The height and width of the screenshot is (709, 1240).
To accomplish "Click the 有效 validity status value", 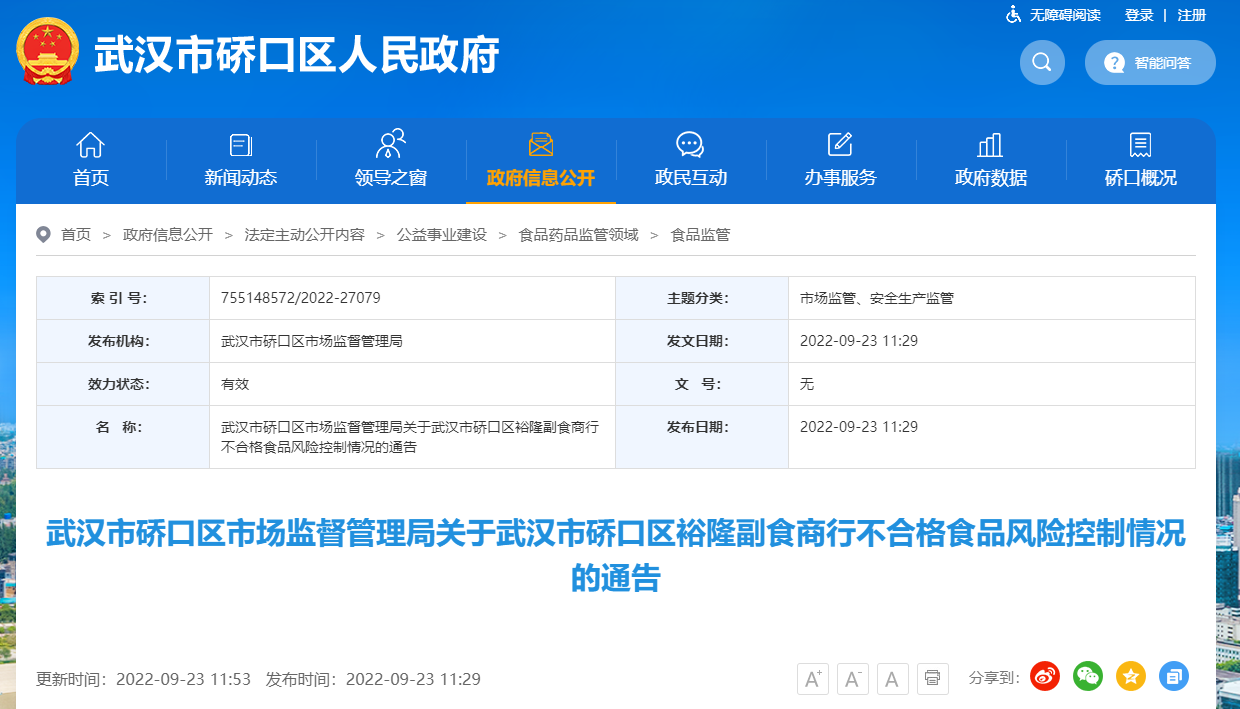I will tap(235, 384).
